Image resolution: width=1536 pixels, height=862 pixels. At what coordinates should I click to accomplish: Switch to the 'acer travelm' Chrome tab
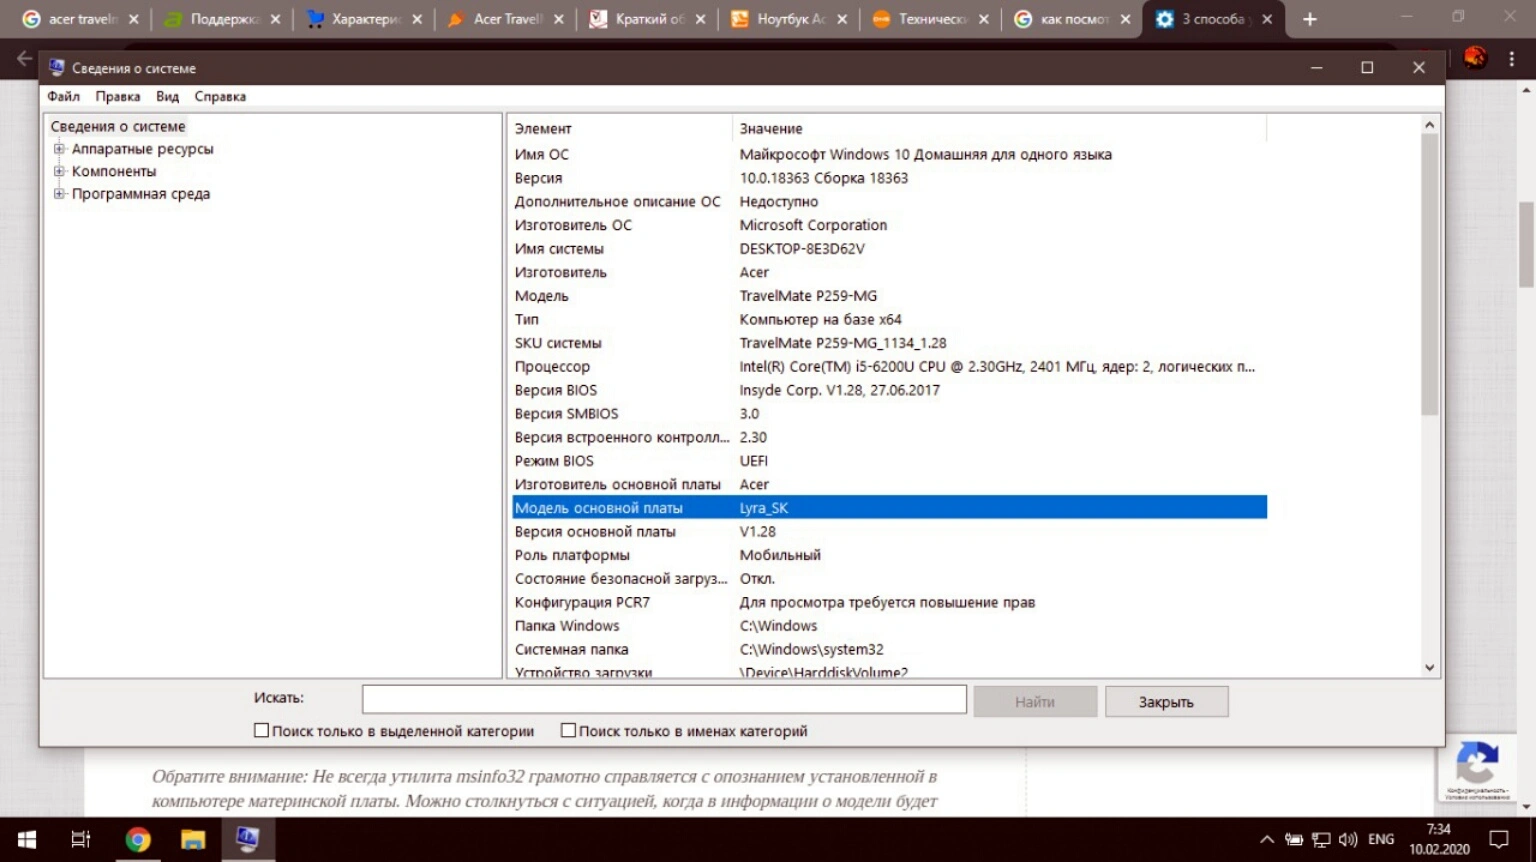[80, 19]
